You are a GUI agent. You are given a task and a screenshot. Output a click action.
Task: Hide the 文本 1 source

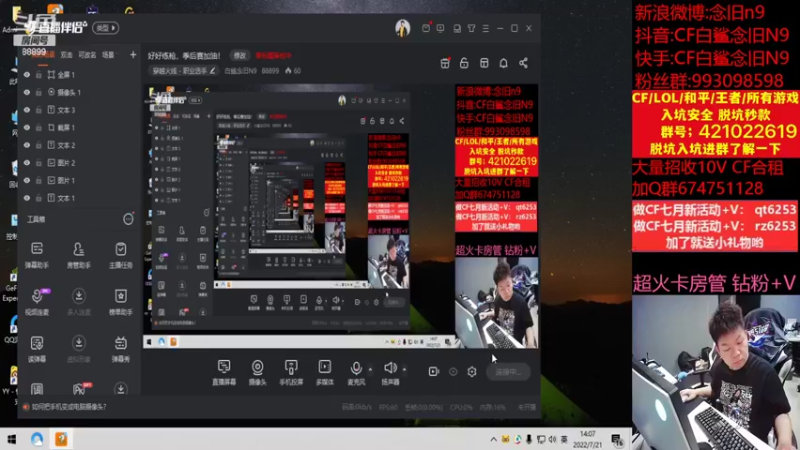click(27, 198)
